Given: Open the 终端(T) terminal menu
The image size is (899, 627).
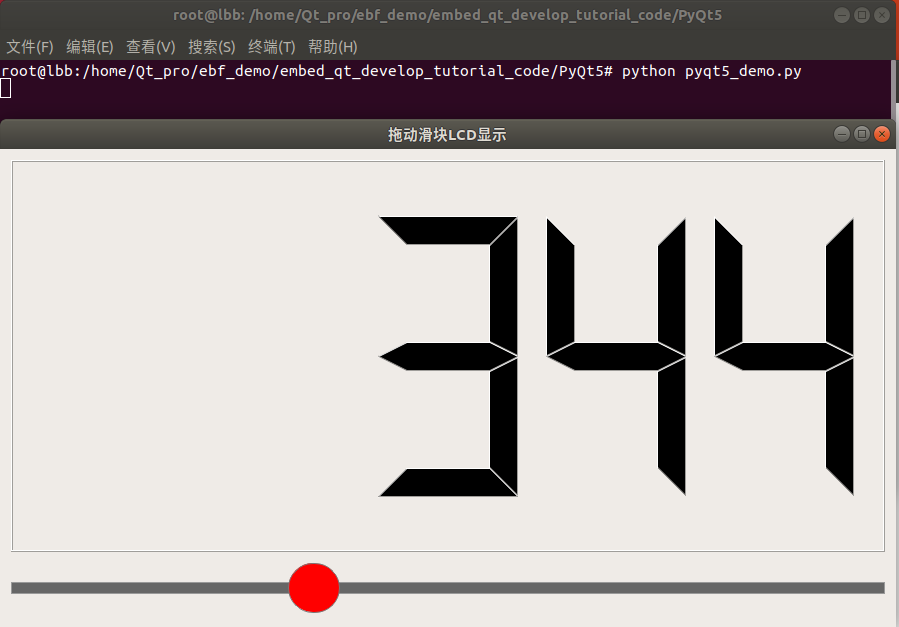Looking at the screenshot, I should (272, 46).
